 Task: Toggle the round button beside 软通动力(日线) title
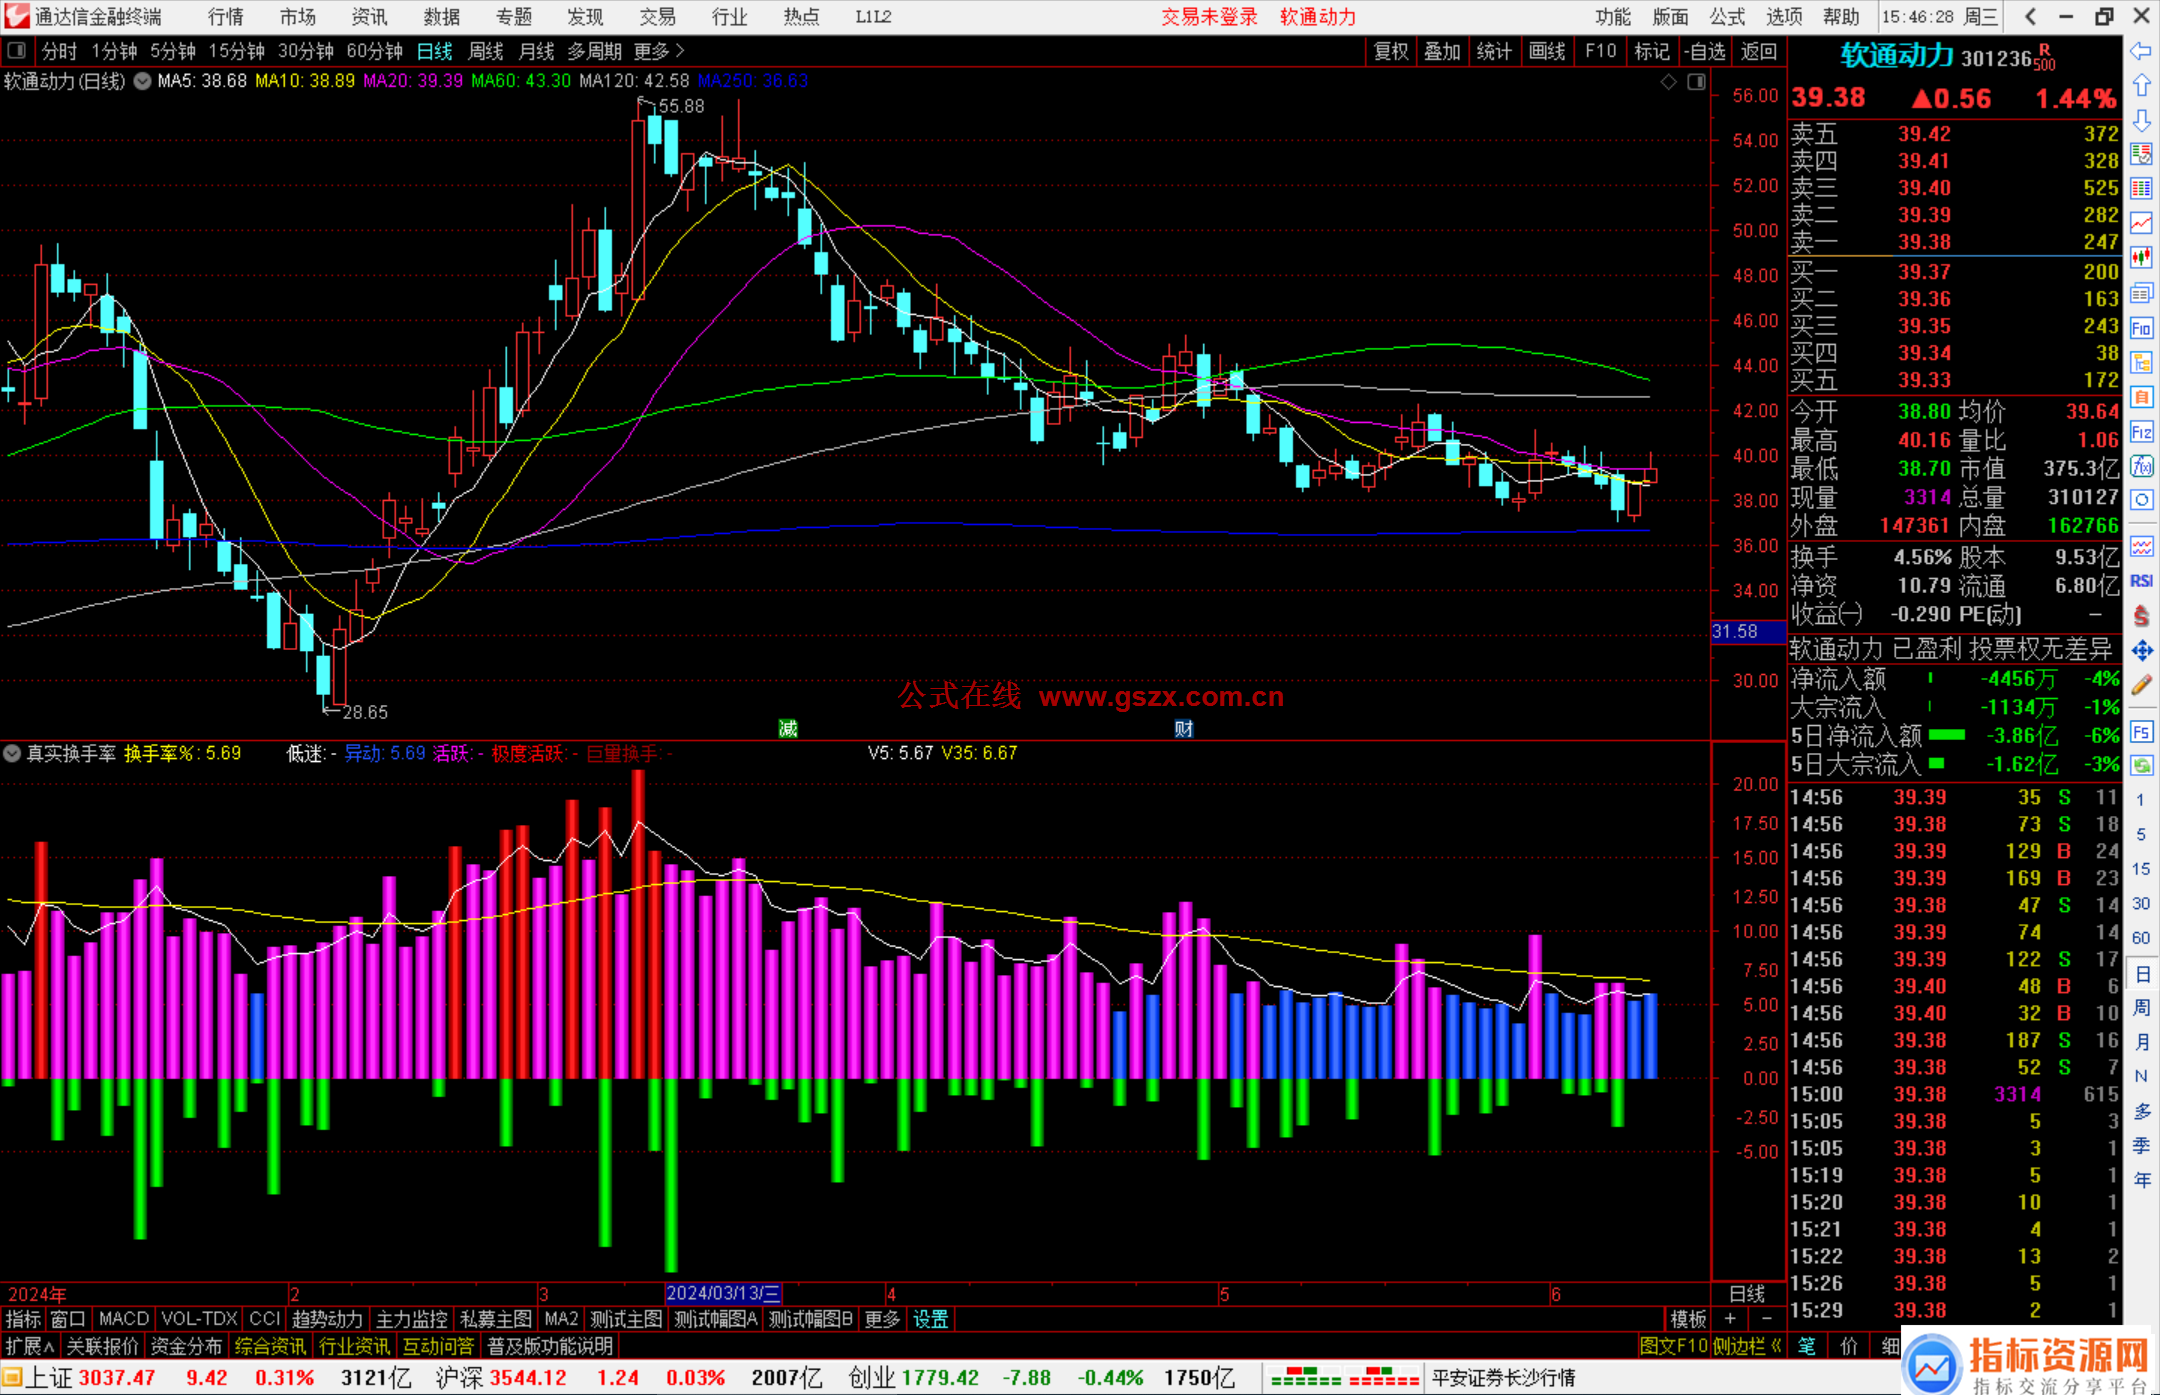tap(142, 81)
